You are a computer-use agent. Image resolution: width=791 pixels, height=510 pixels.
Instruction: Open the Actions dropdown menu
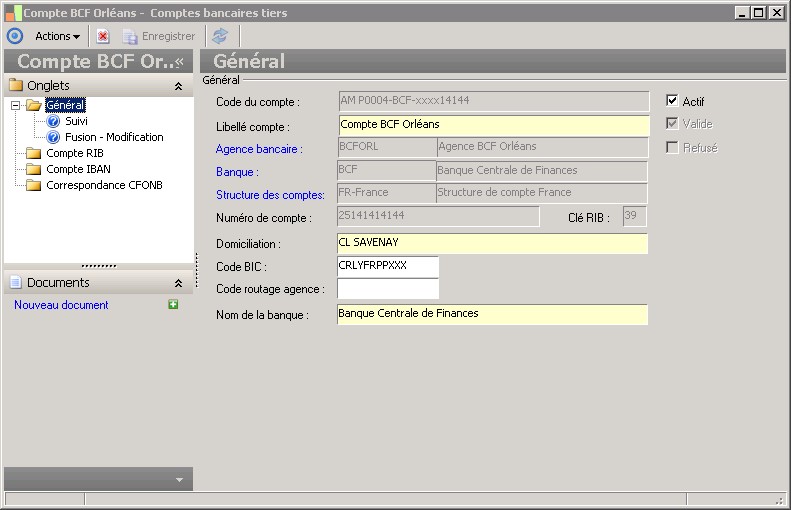pos(57,36)
